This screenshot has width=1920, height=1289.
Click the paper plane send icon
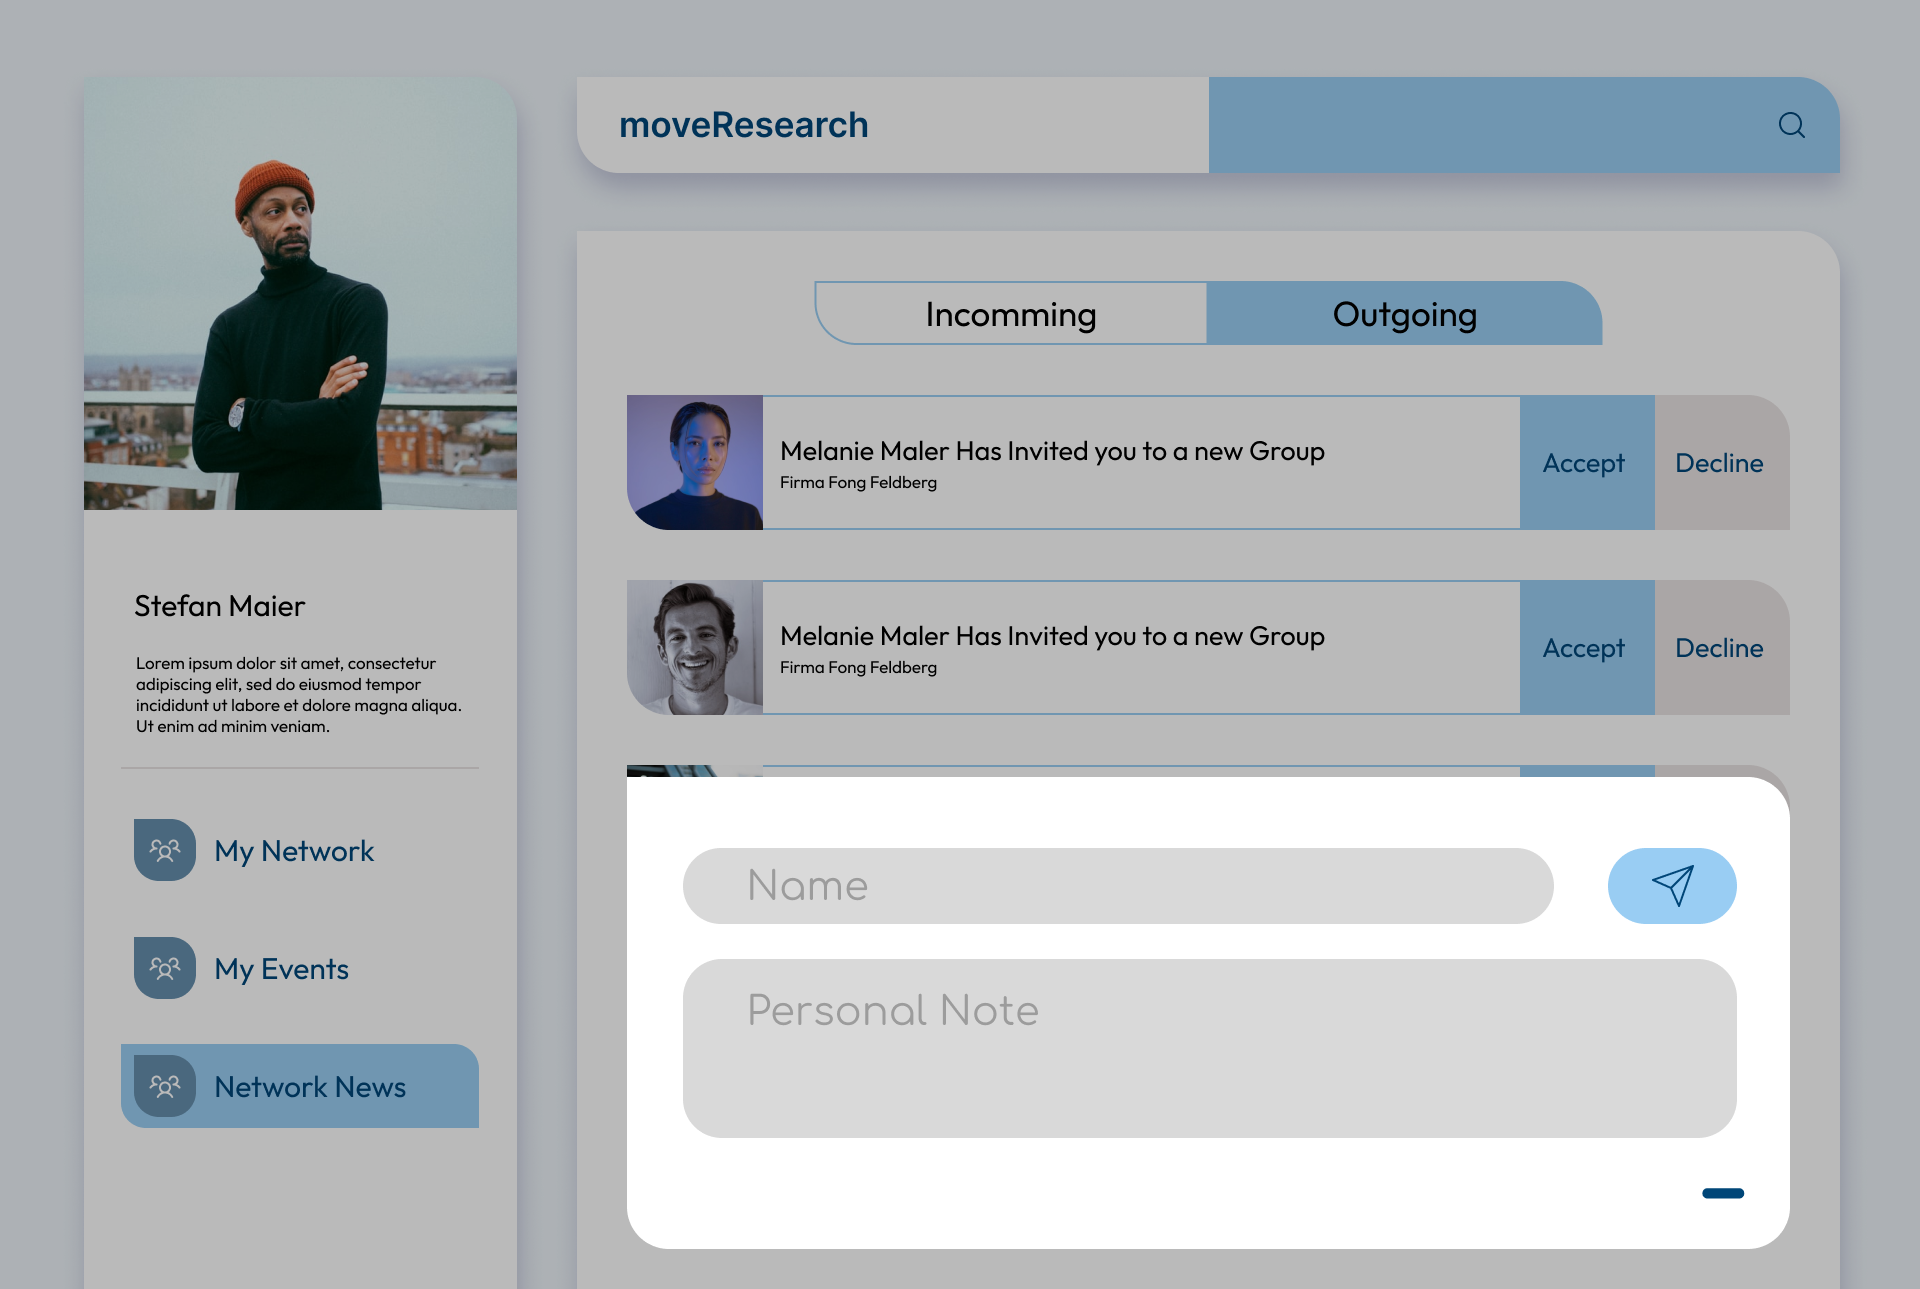[x=1672, y=885]
